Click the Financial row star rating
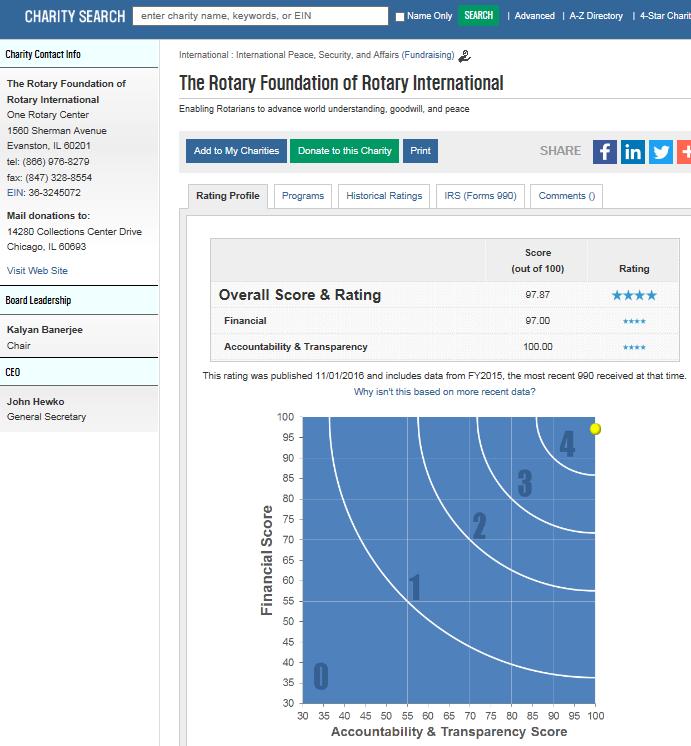Screen dimensions: 691x746 point(634,321)
